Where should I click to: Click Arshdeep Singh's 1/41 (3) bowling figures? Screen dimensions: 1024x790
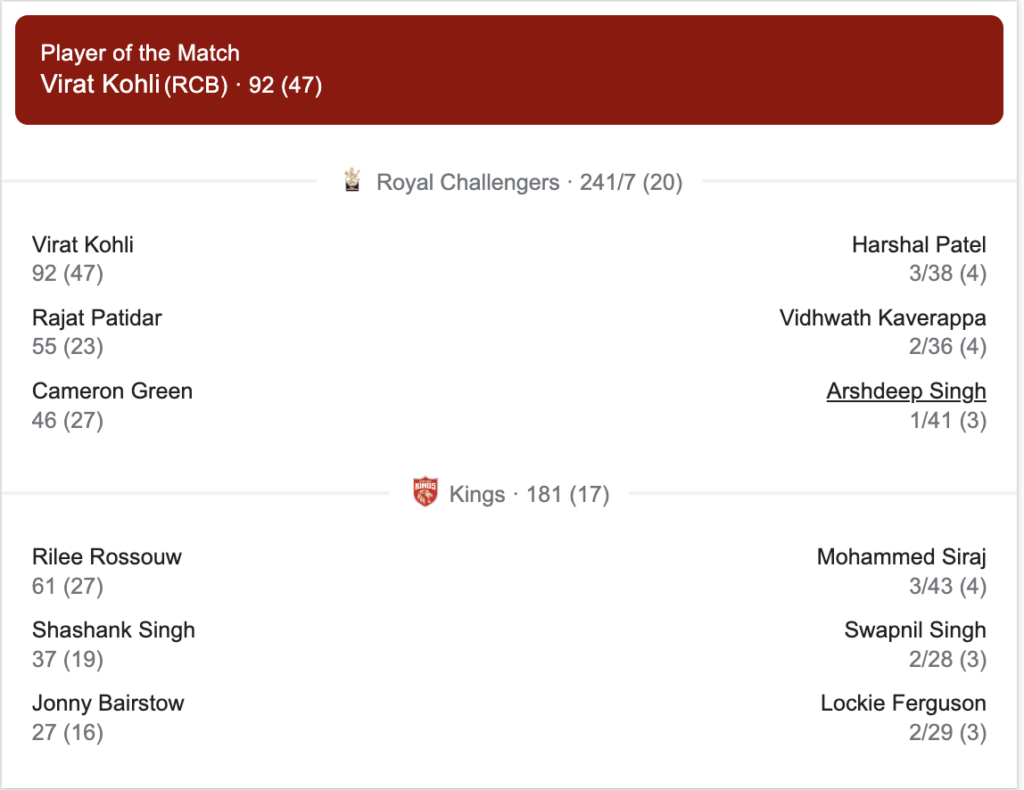(948, 420)
